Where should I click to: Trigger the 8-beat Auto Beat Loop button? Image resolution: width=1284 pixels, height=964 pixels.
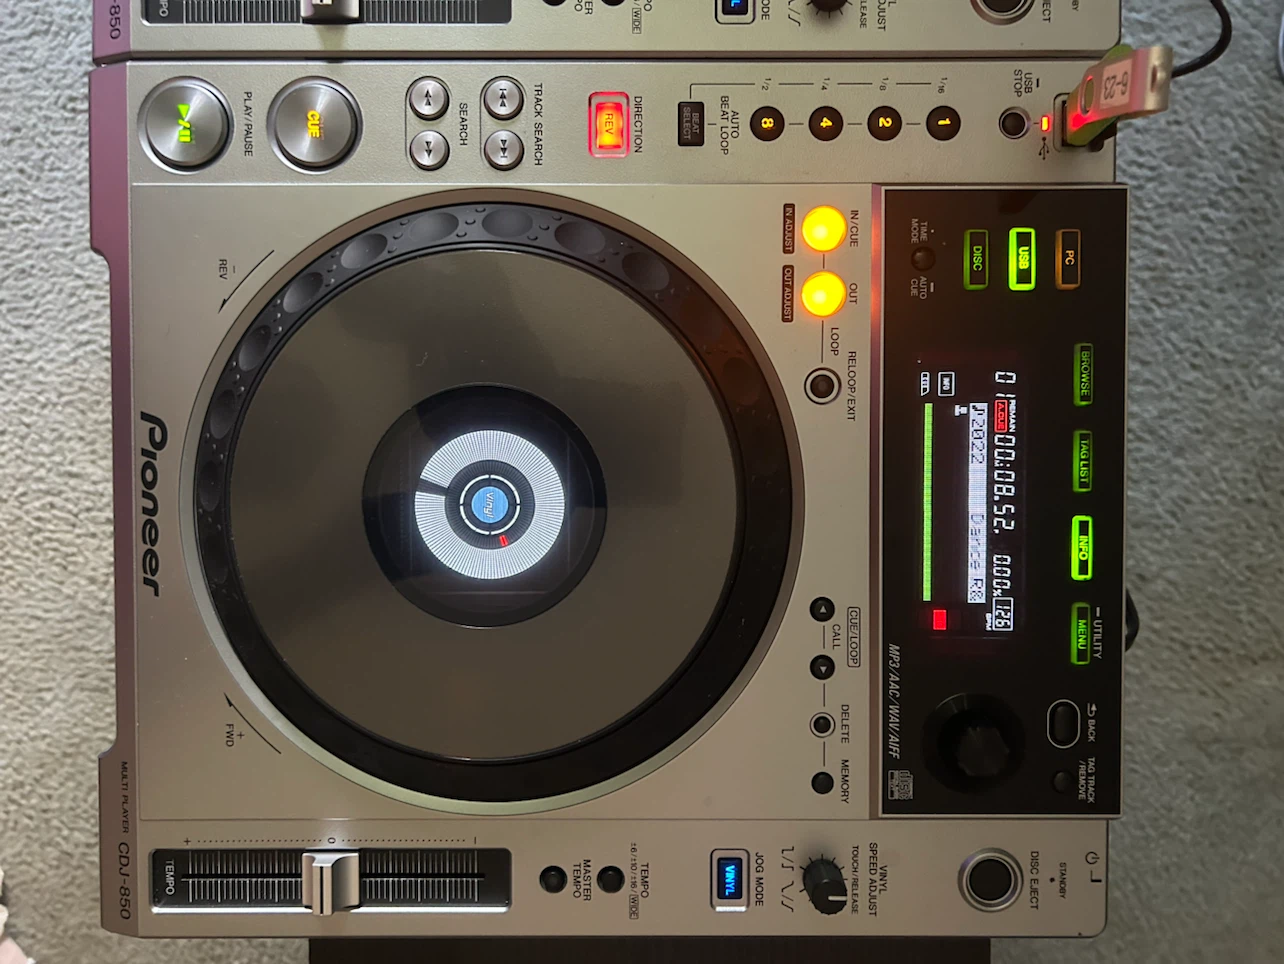pos(767,124)
